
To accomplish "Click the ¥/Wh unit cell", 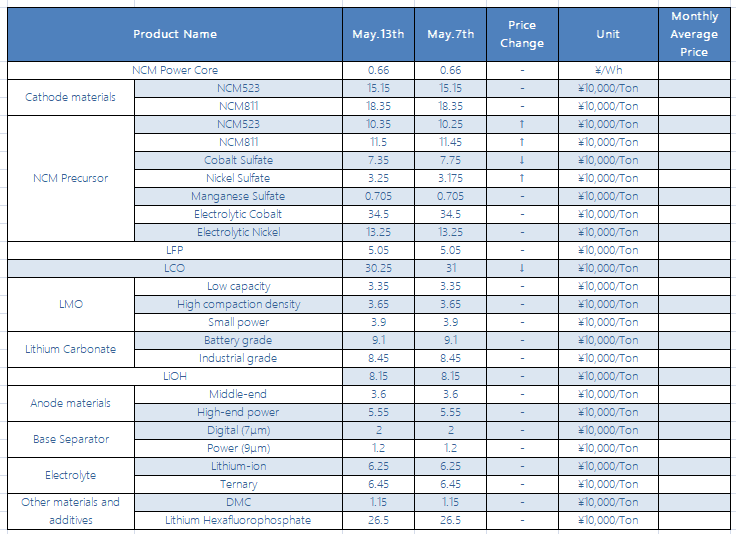I will coord(608,70).
